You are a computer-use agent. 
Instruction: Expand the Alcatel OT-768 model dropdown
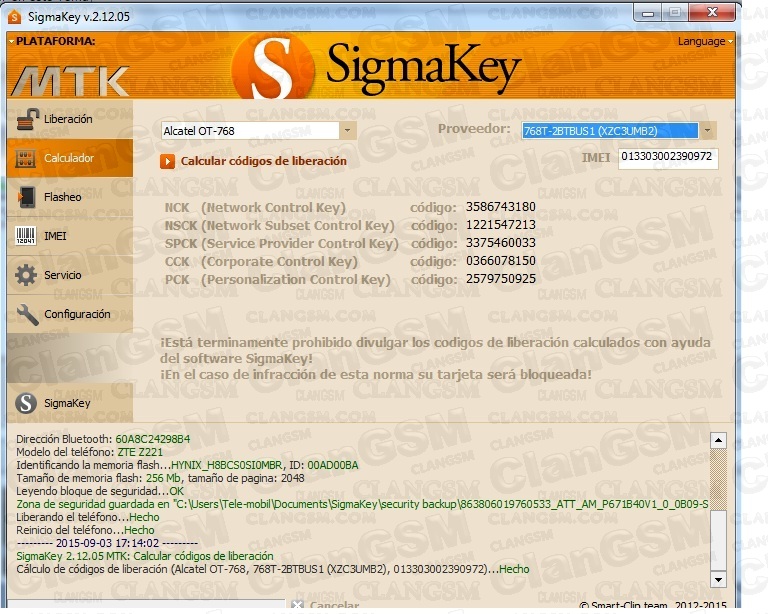(347, 130)
